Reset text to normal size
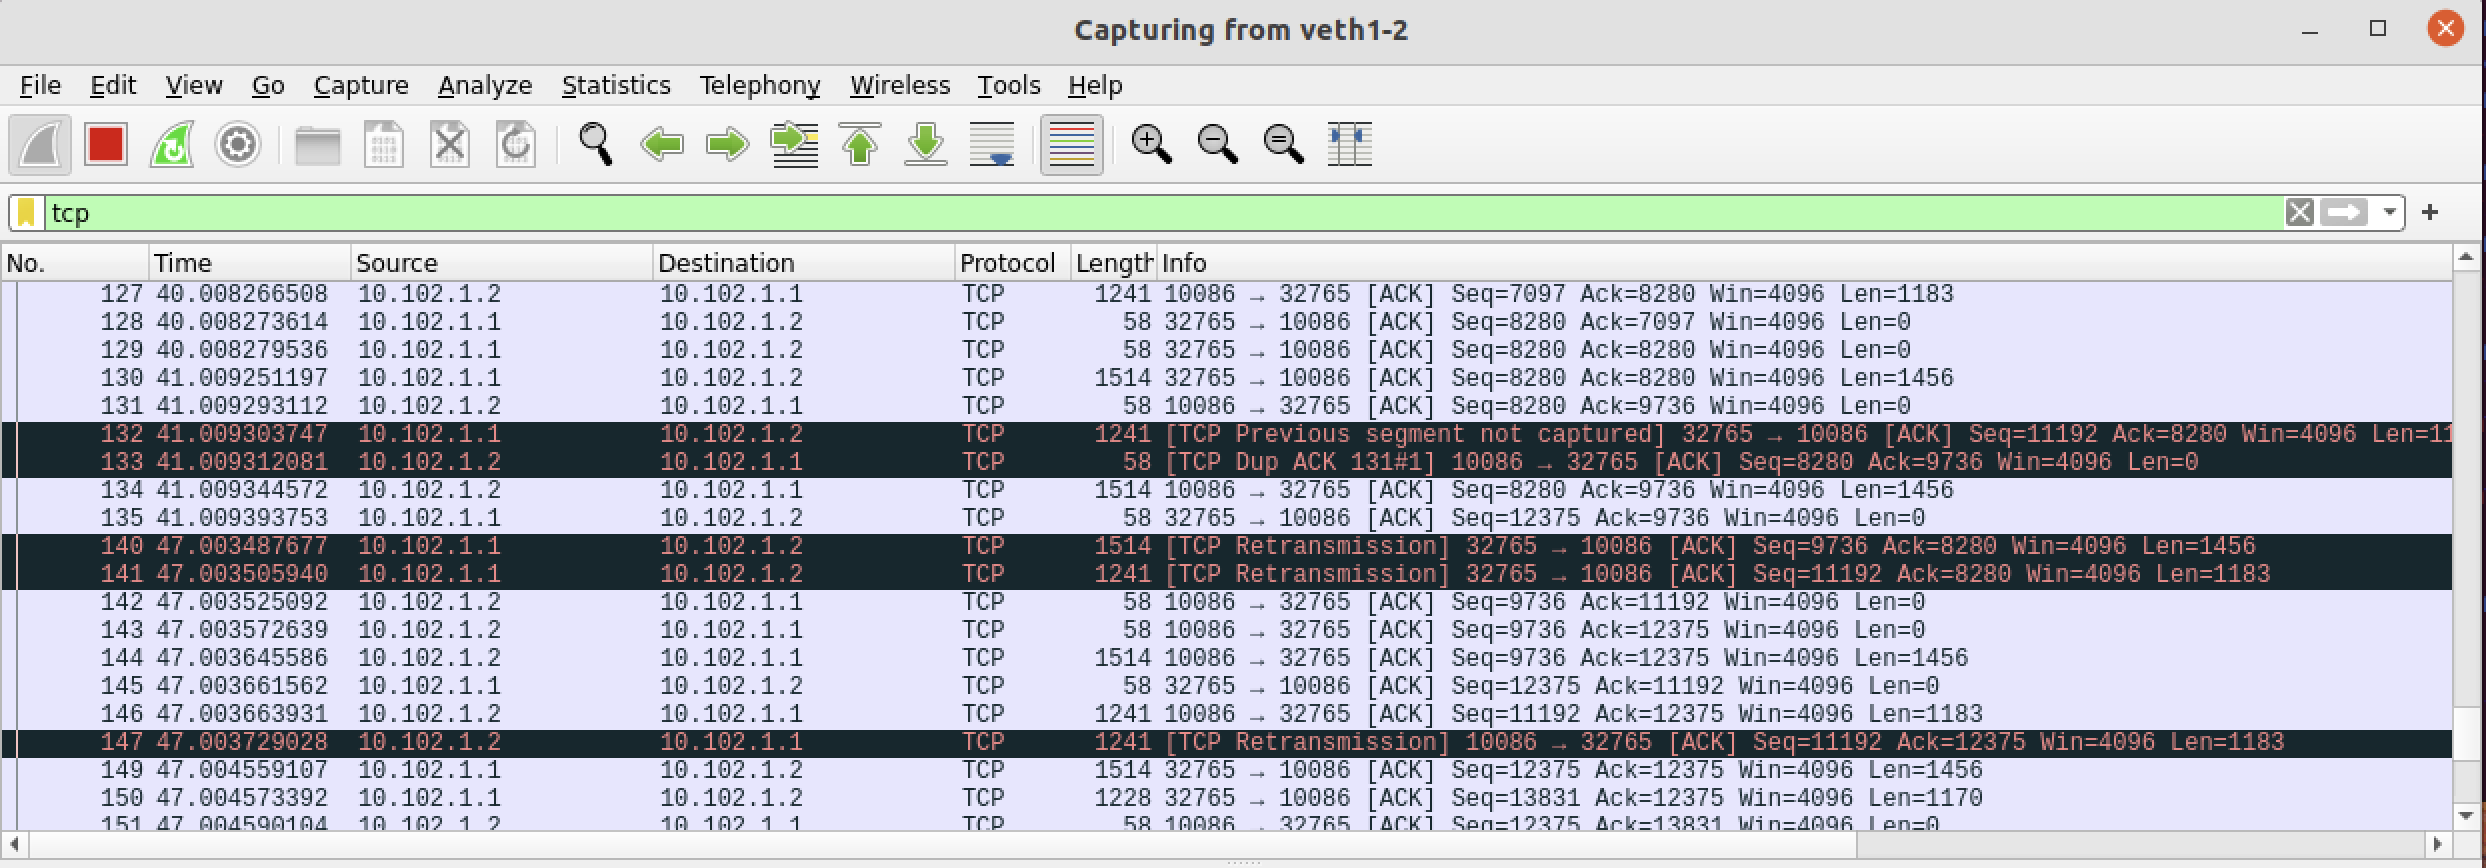Viewport: 2486px width, 868px height. tap(1284, 145)
